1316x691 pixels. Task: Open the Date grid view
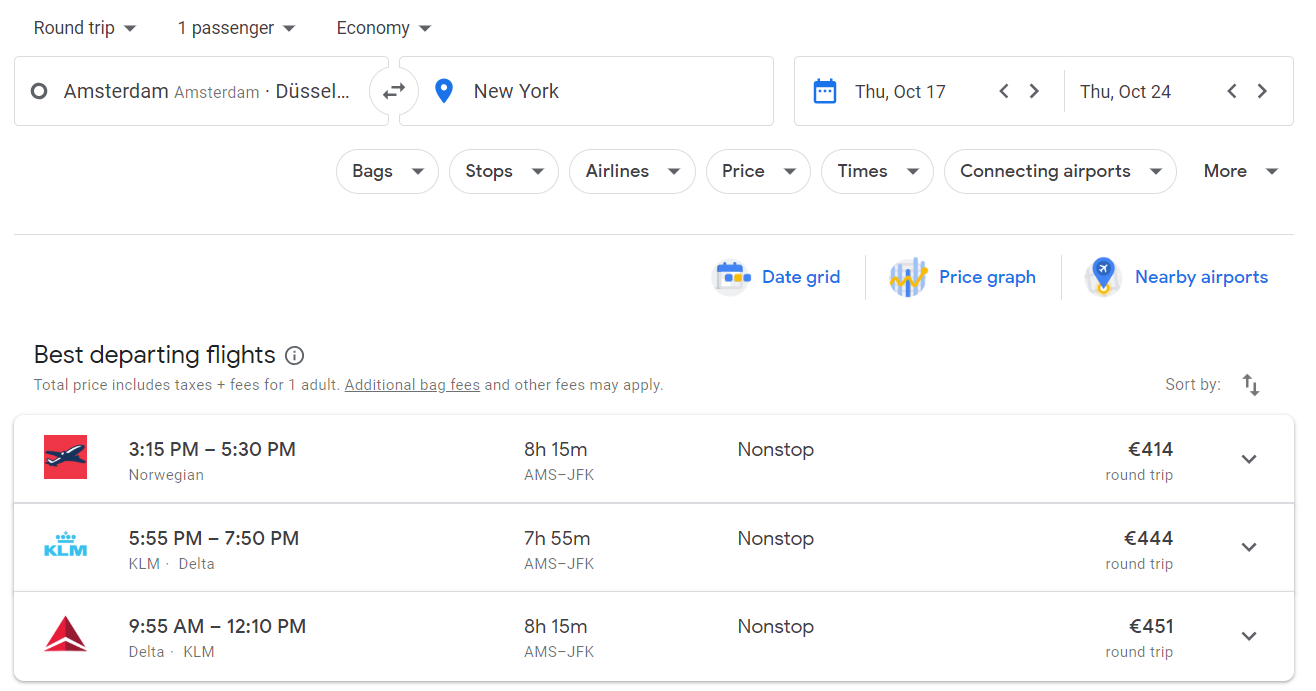pyautogui.click(x=778, y=277)
